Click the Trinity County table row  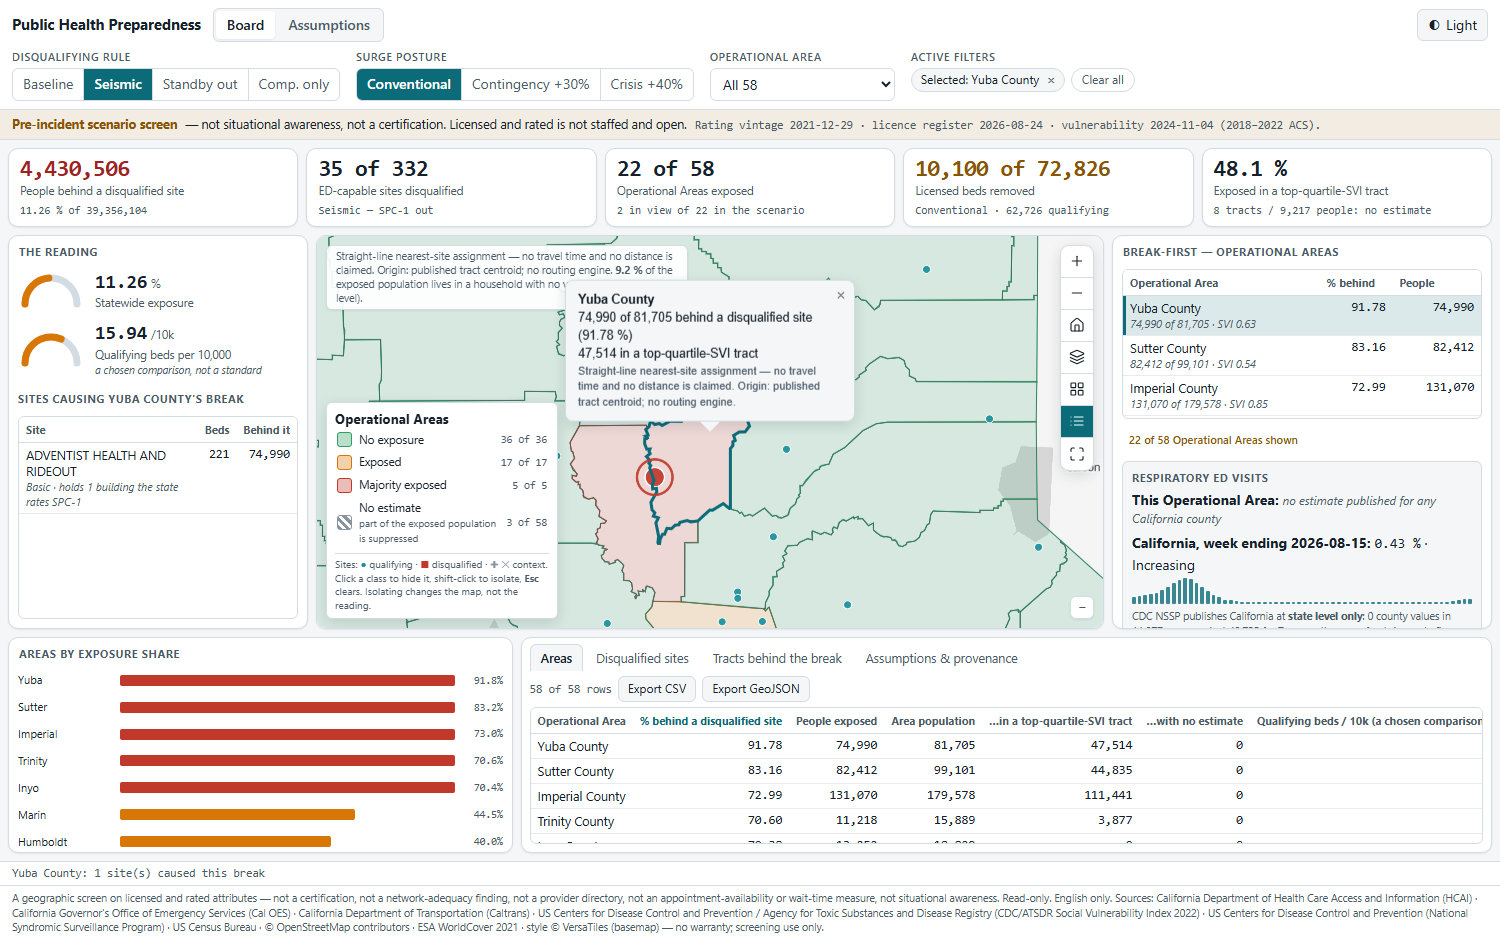click(1006, 821)
